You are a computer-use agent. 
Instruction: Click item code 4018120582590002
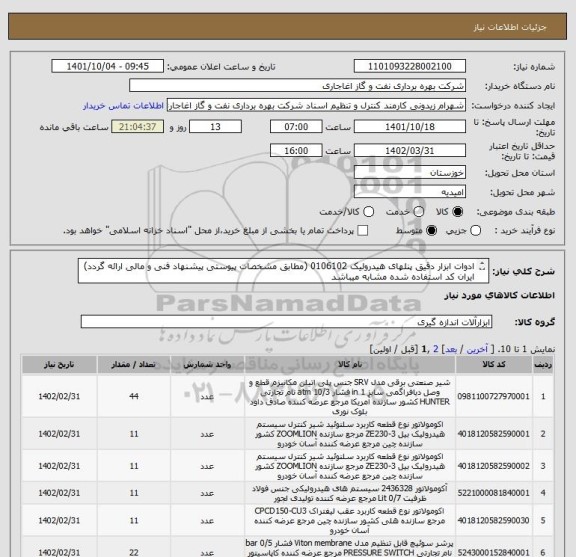pos(493,466)
